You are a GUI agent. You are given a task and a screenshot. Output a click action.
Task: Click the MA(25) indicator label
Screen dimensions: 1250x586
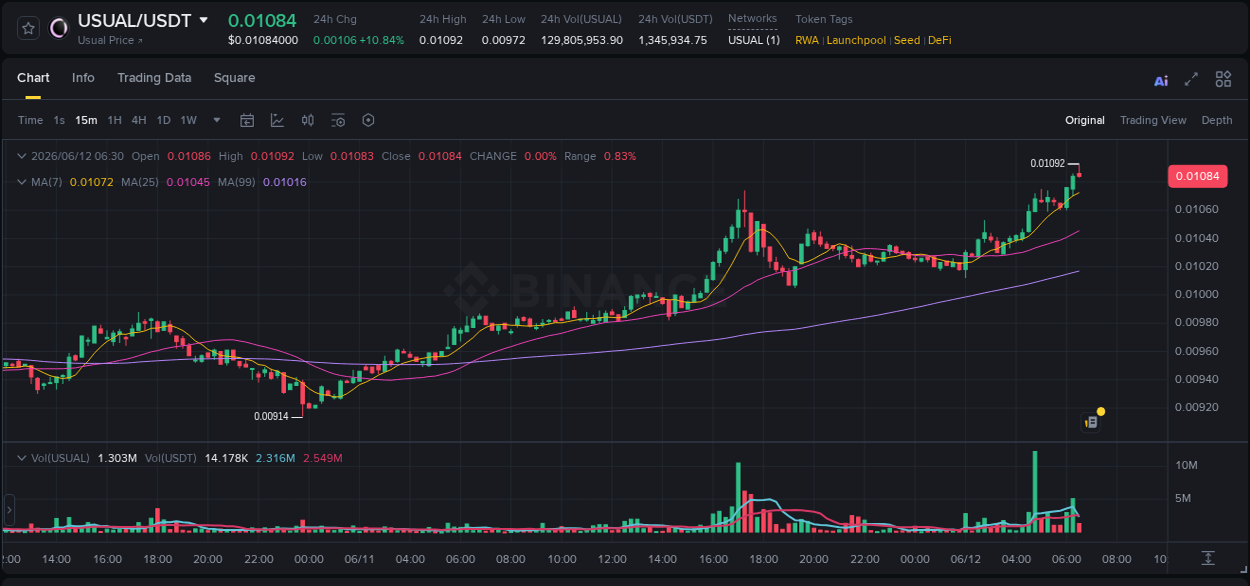(x=140, y=182)
